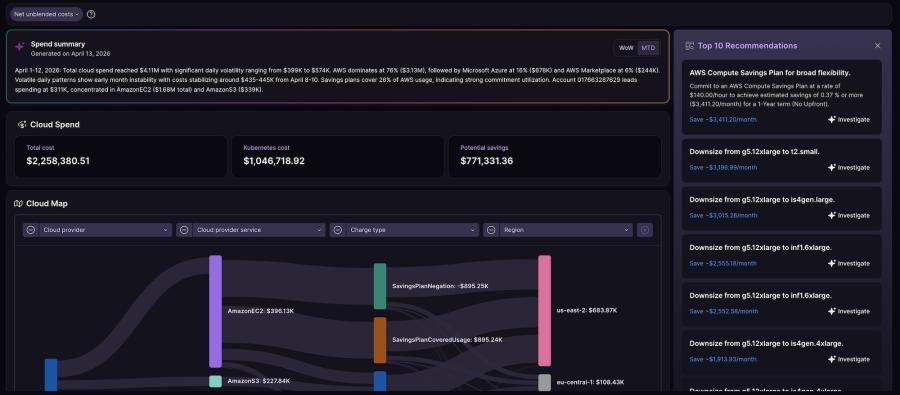This screenshot has height=395, width=900.
Task: Click the eu-central-1: $108.43K label
Action: (590, 382)
